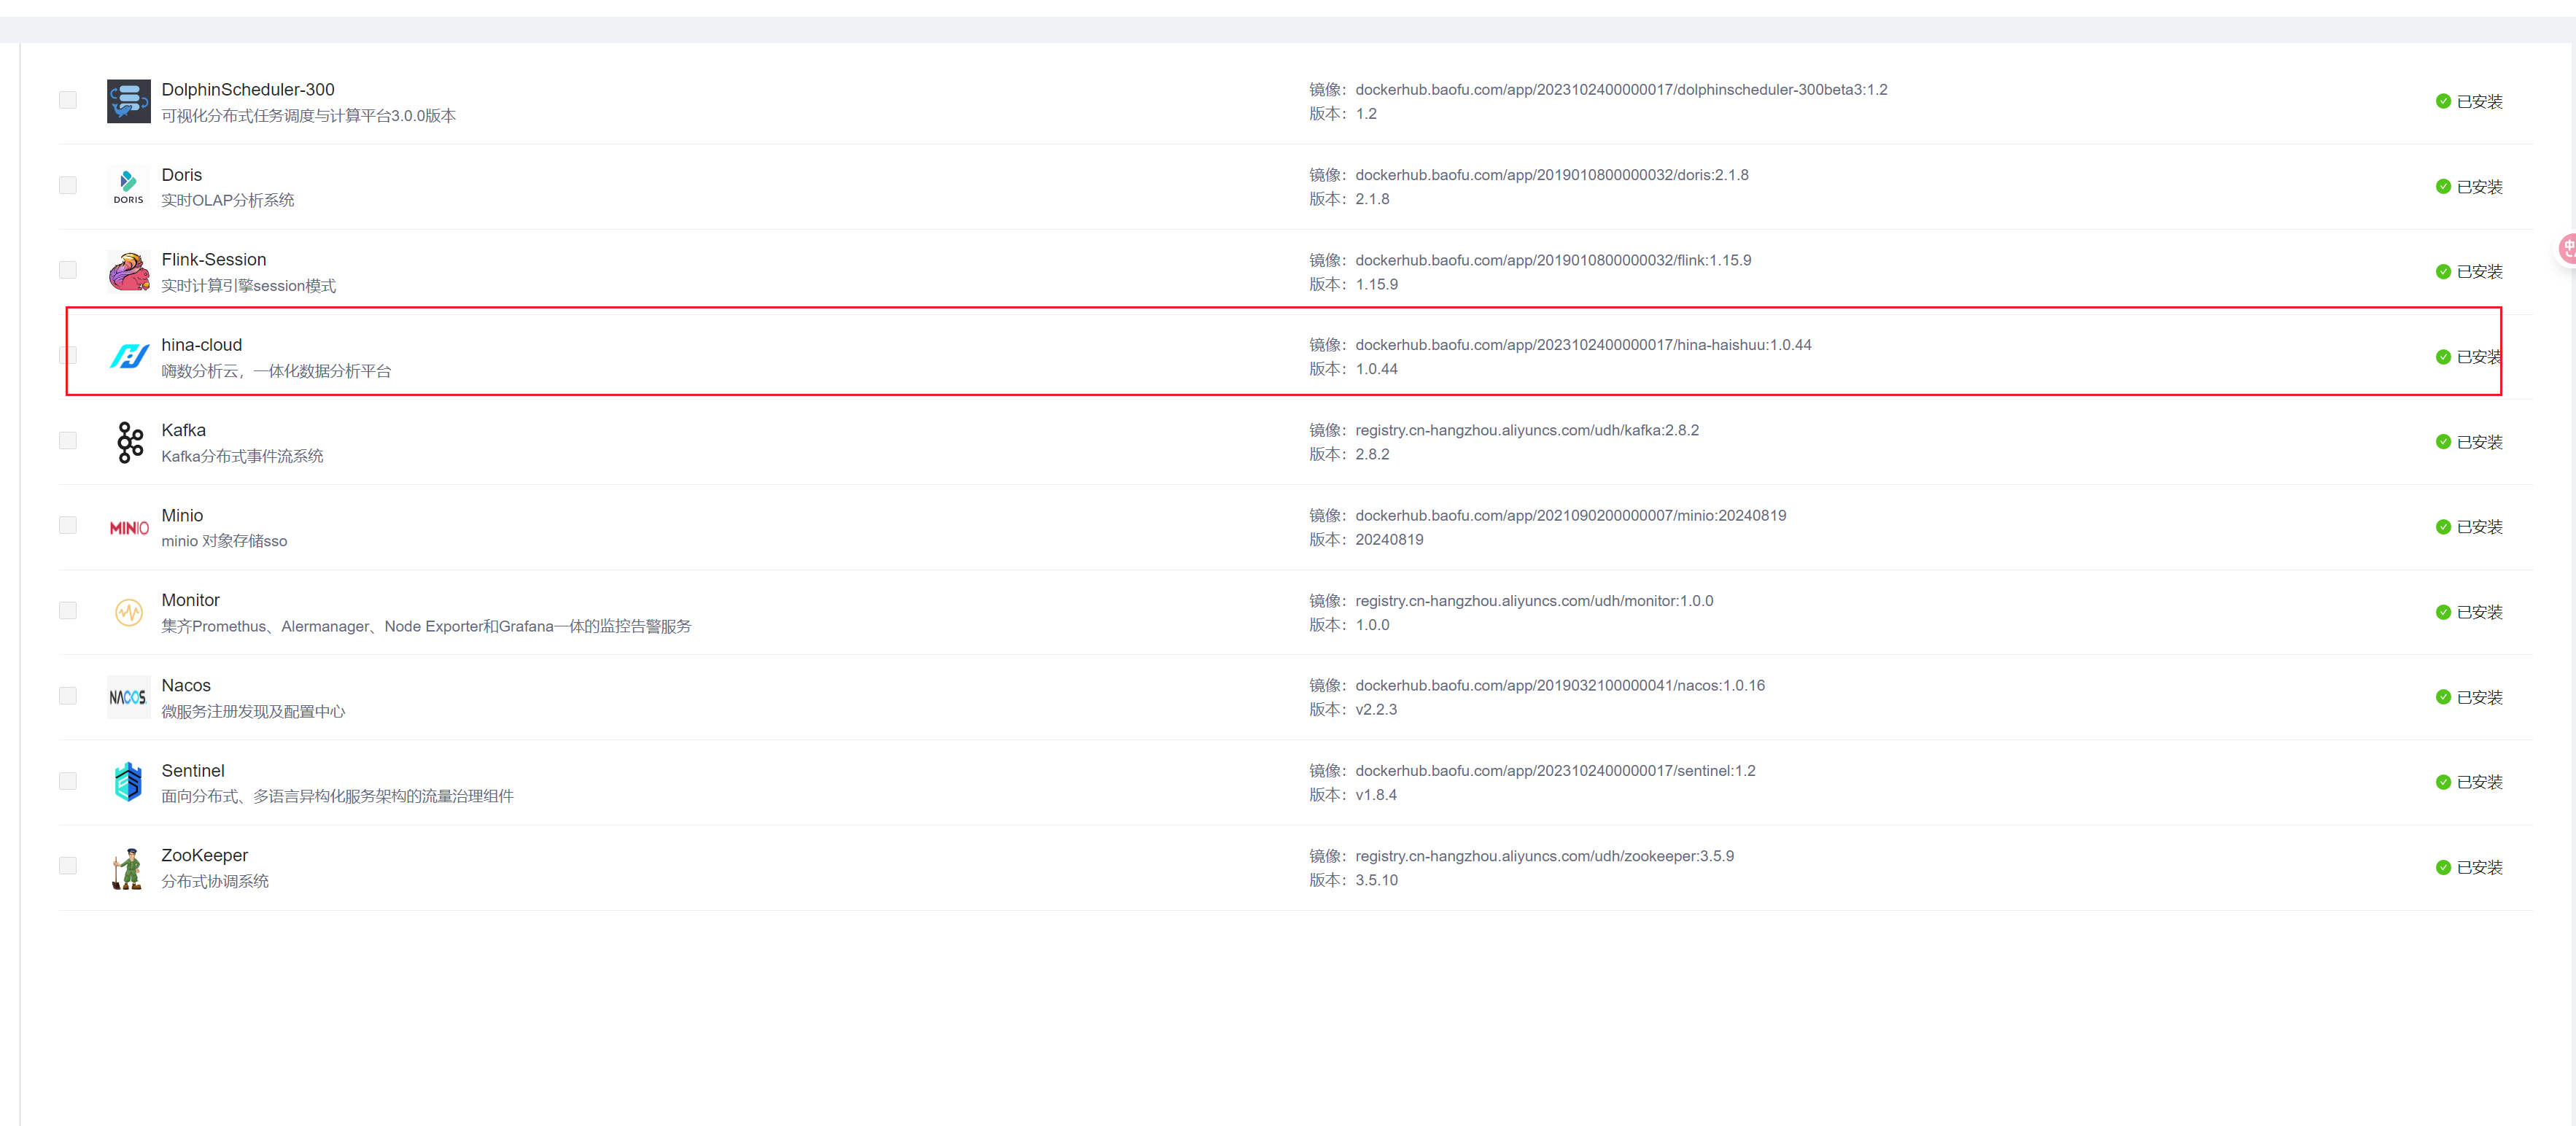
Task: Check the DolphinScheduler-300 row checkbox
Action: (x=68, y=100)
